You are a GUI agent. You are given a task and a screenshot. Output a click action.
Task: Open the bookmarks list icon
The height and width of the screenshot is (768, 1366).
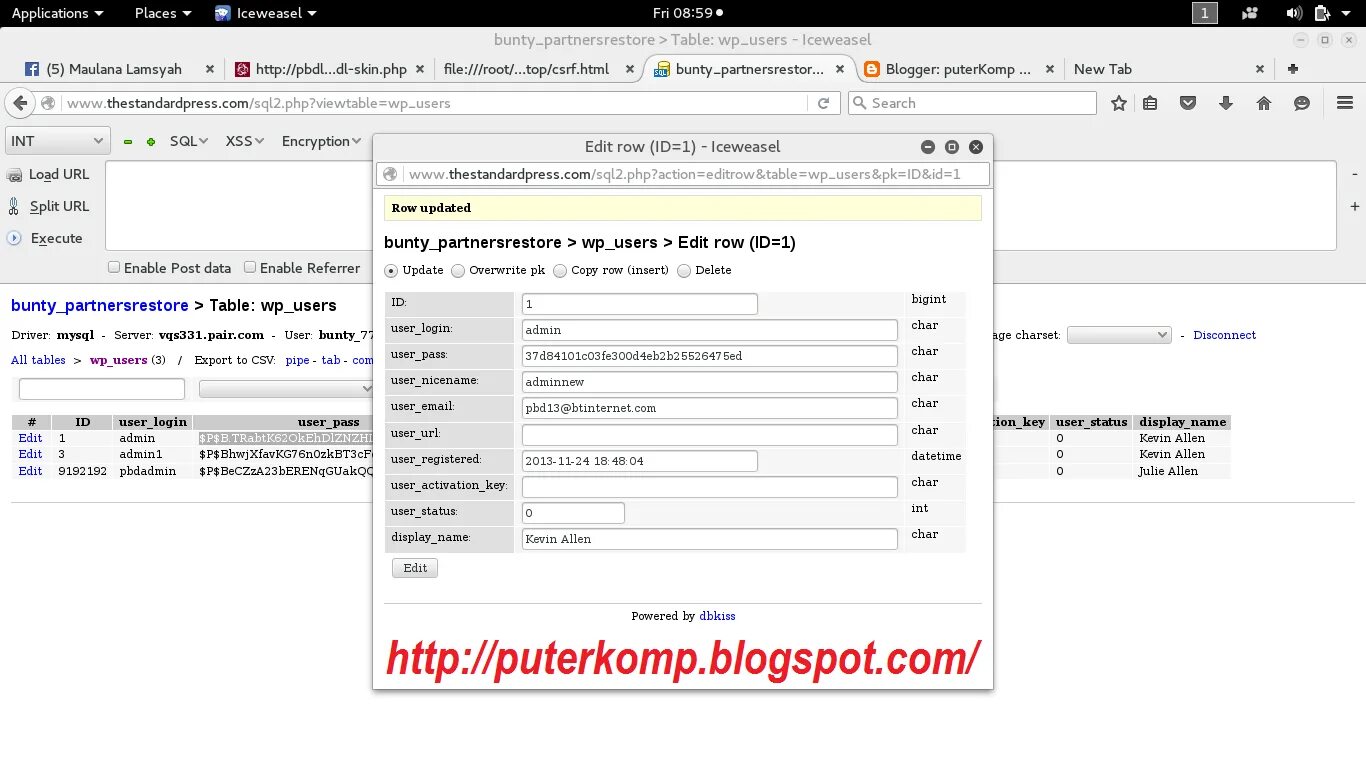tap(1150, 103)
